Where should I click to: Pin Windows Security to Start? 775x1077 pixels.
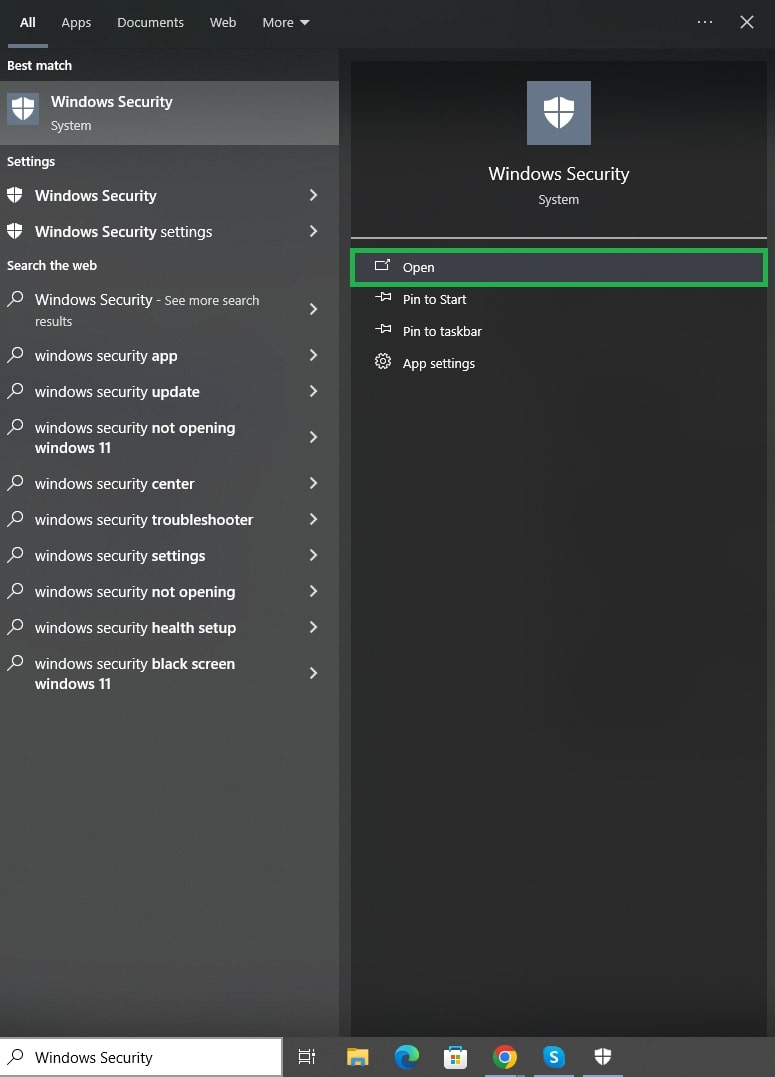tap(434, 299)
